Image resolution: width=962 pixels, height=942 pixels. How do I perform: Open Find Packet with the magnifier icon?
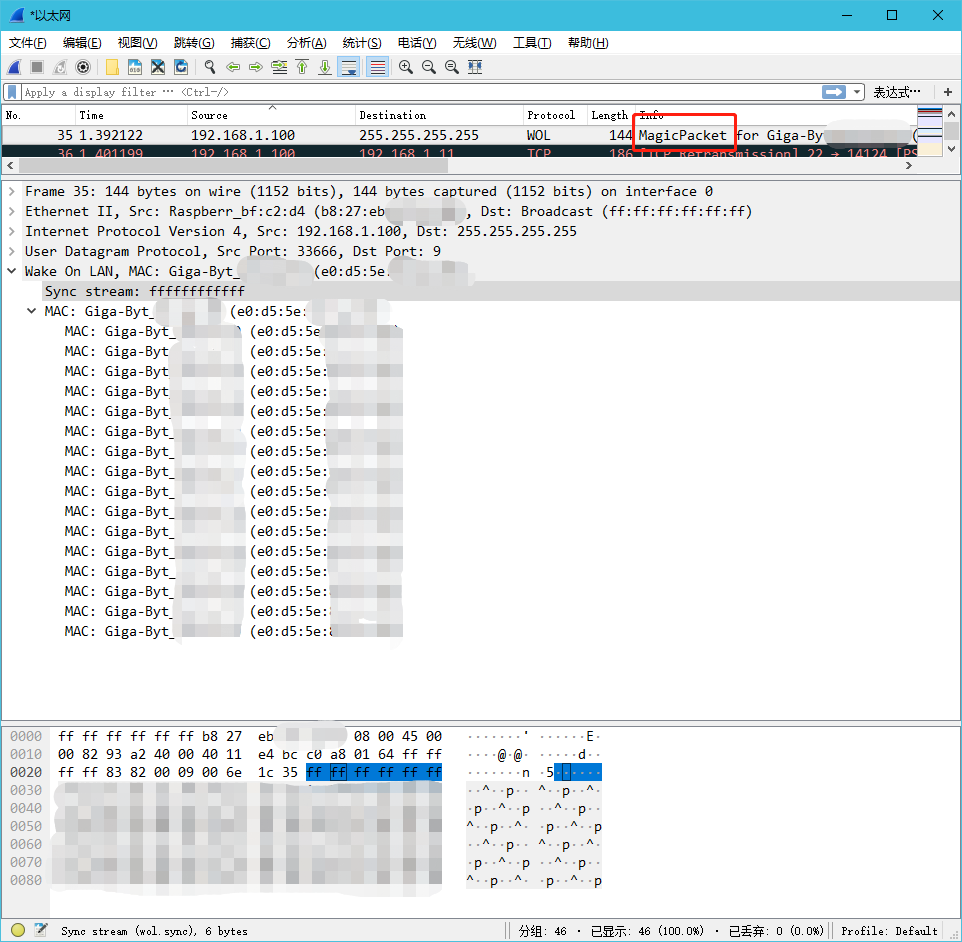point(209,67)
